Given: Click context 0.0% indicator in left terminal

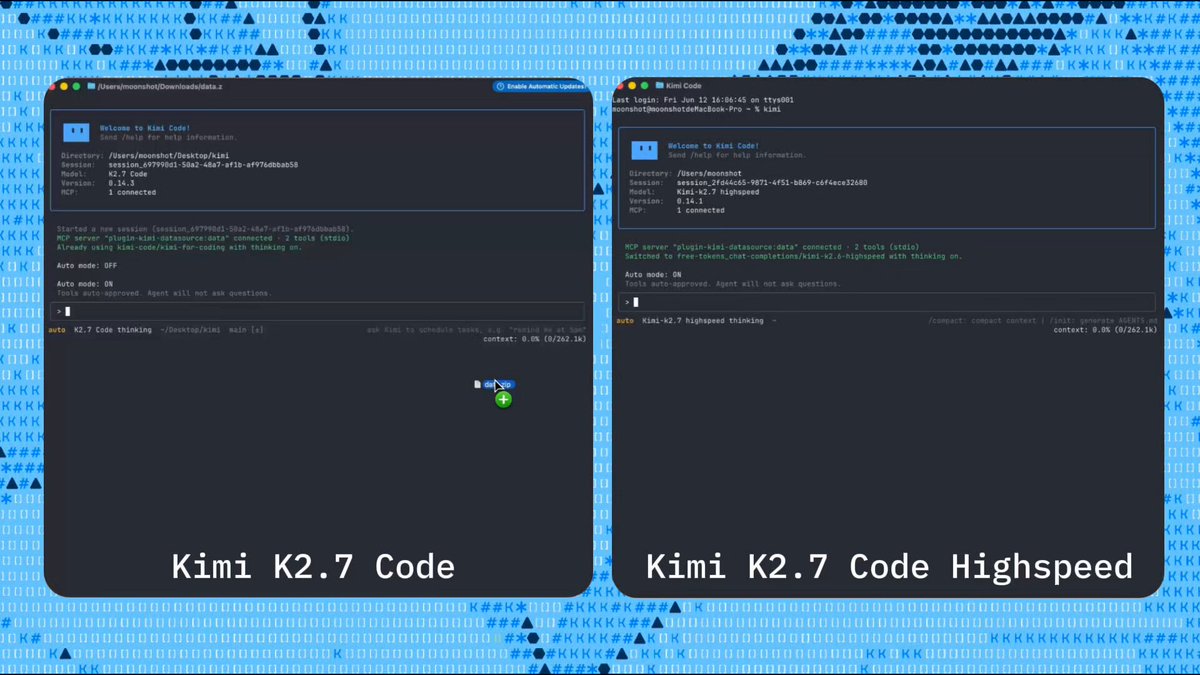Looking at the screenshot, I should (x=534, y=339).
